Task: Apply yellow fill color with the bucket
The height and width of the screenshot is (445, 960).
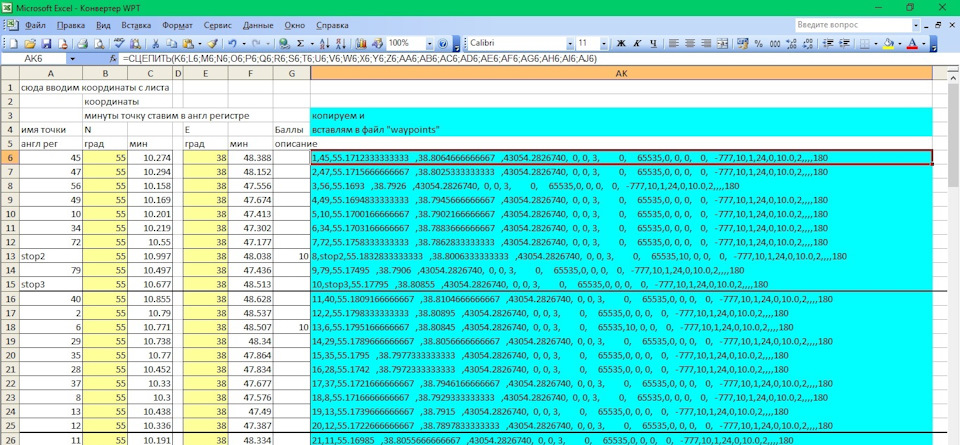Action: point(888,44)
